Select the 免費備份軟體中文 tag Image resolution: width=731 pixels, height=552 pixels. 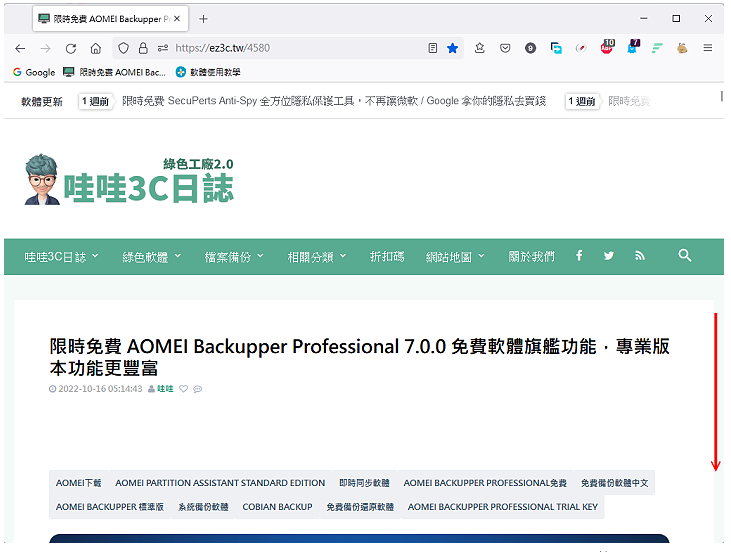pyautogui.click(x=614, y=483)
